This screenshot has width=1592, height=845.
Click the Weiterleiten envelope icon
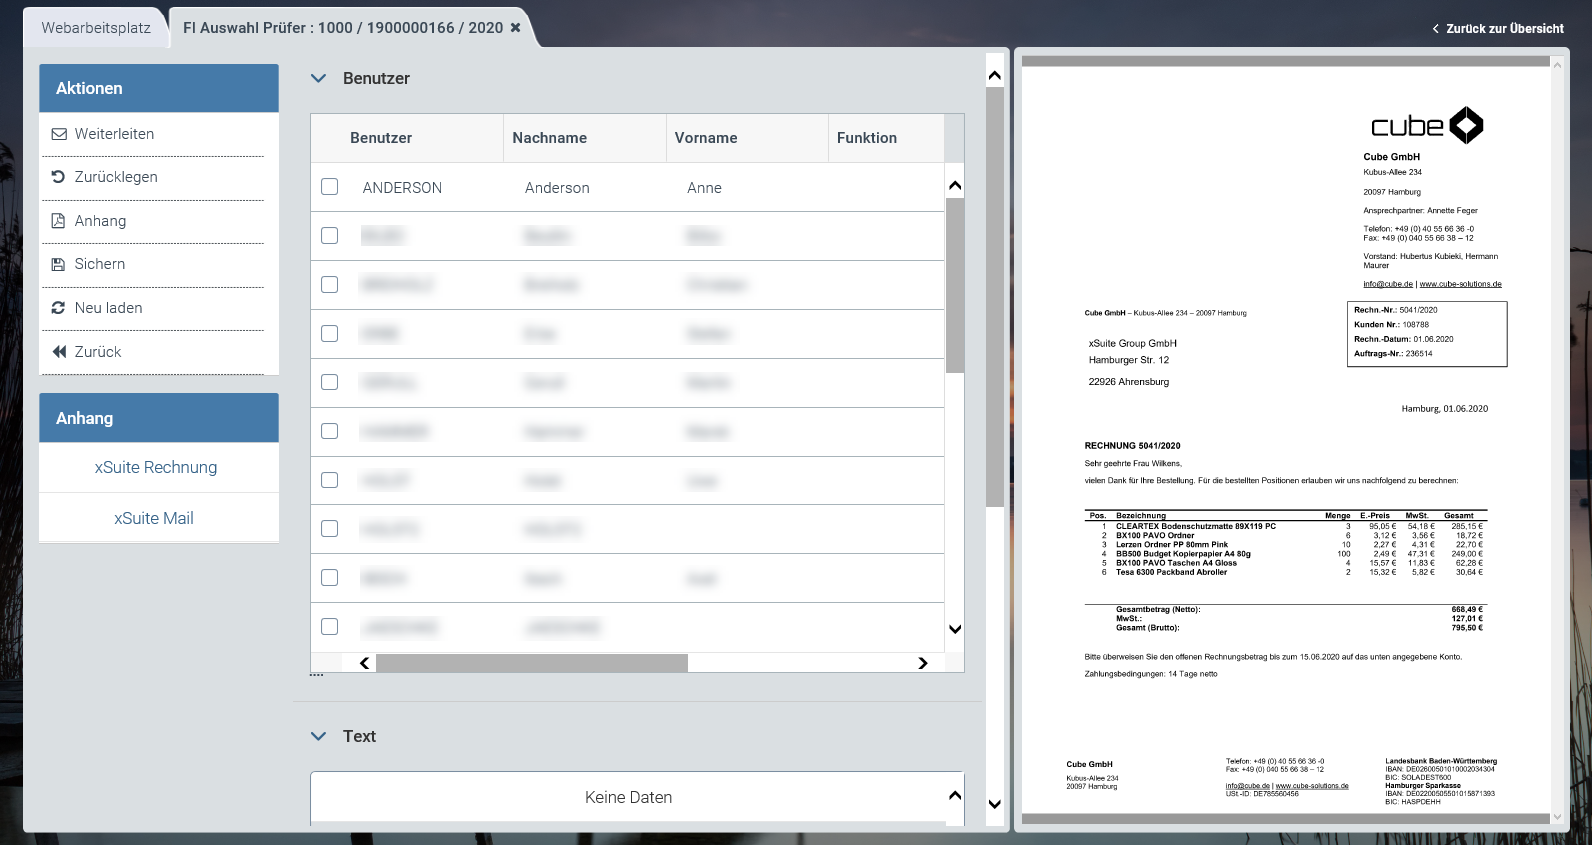tap(59, 134)
